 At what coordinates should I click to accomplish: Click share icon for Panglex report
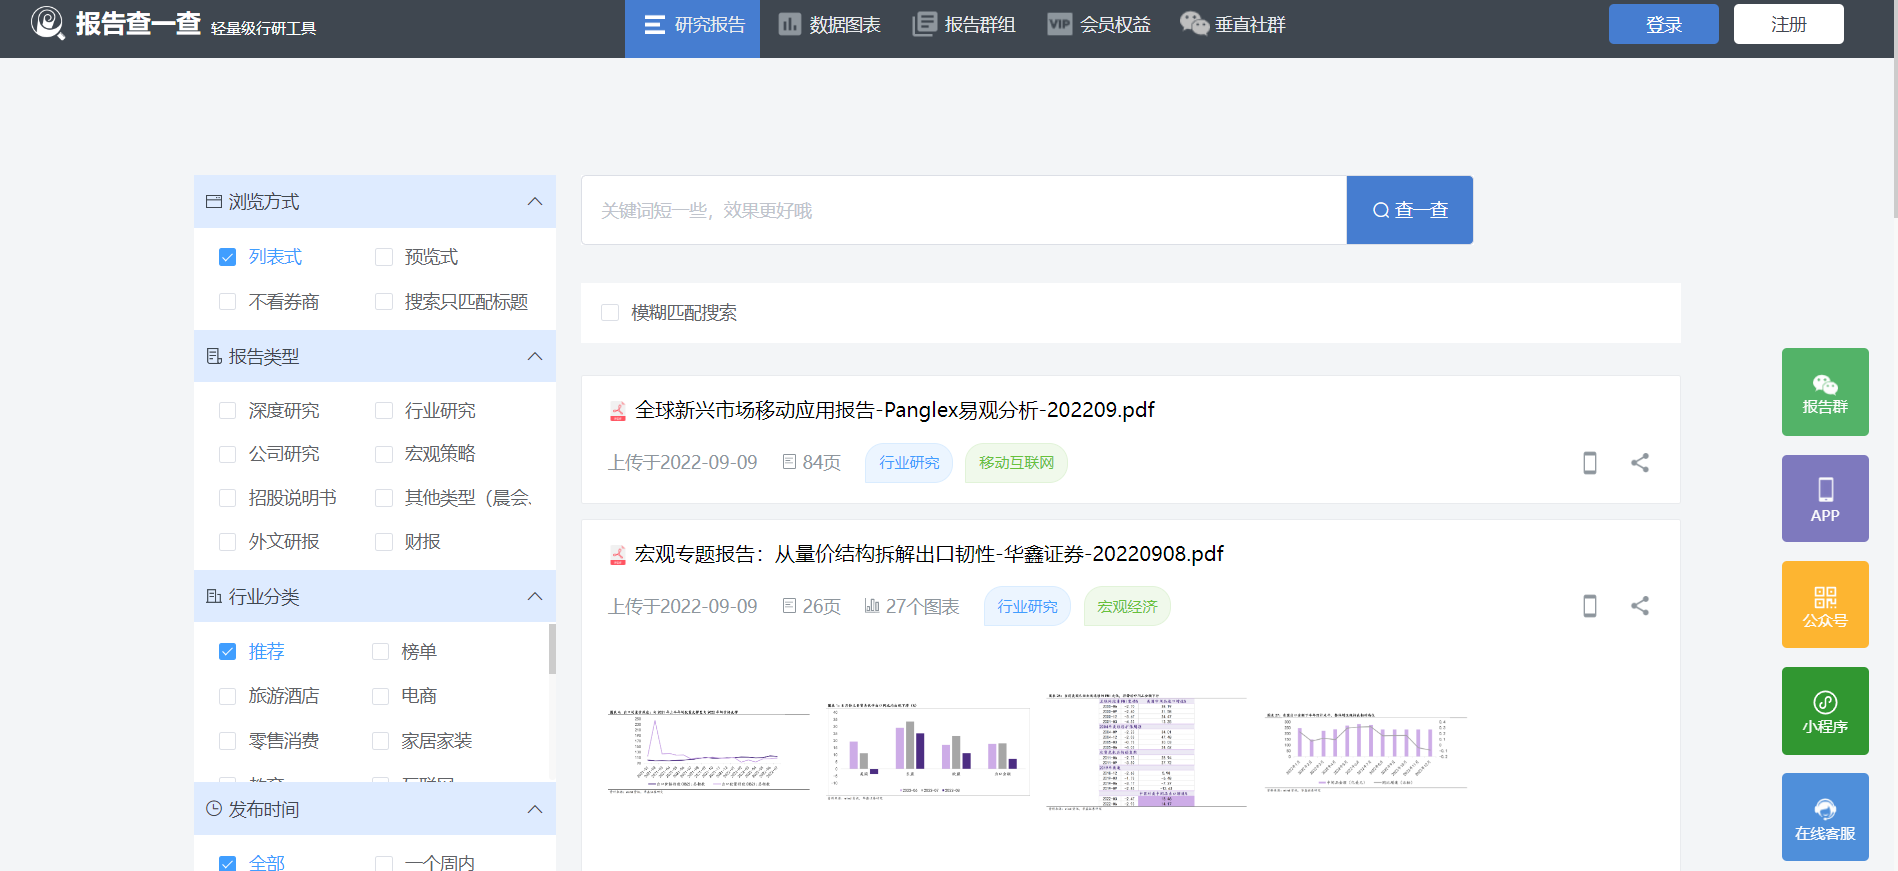(1640, 463)
